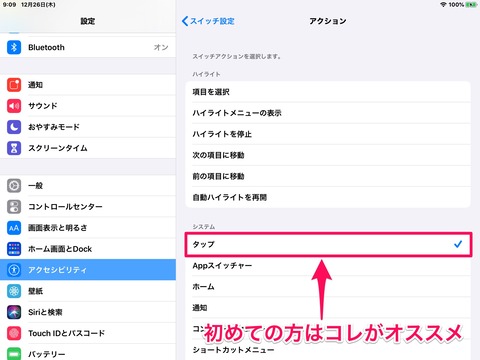480x360 pixels.
Task: Tap the 画面表示と明るさ AA icon
Action: [14, 228]
